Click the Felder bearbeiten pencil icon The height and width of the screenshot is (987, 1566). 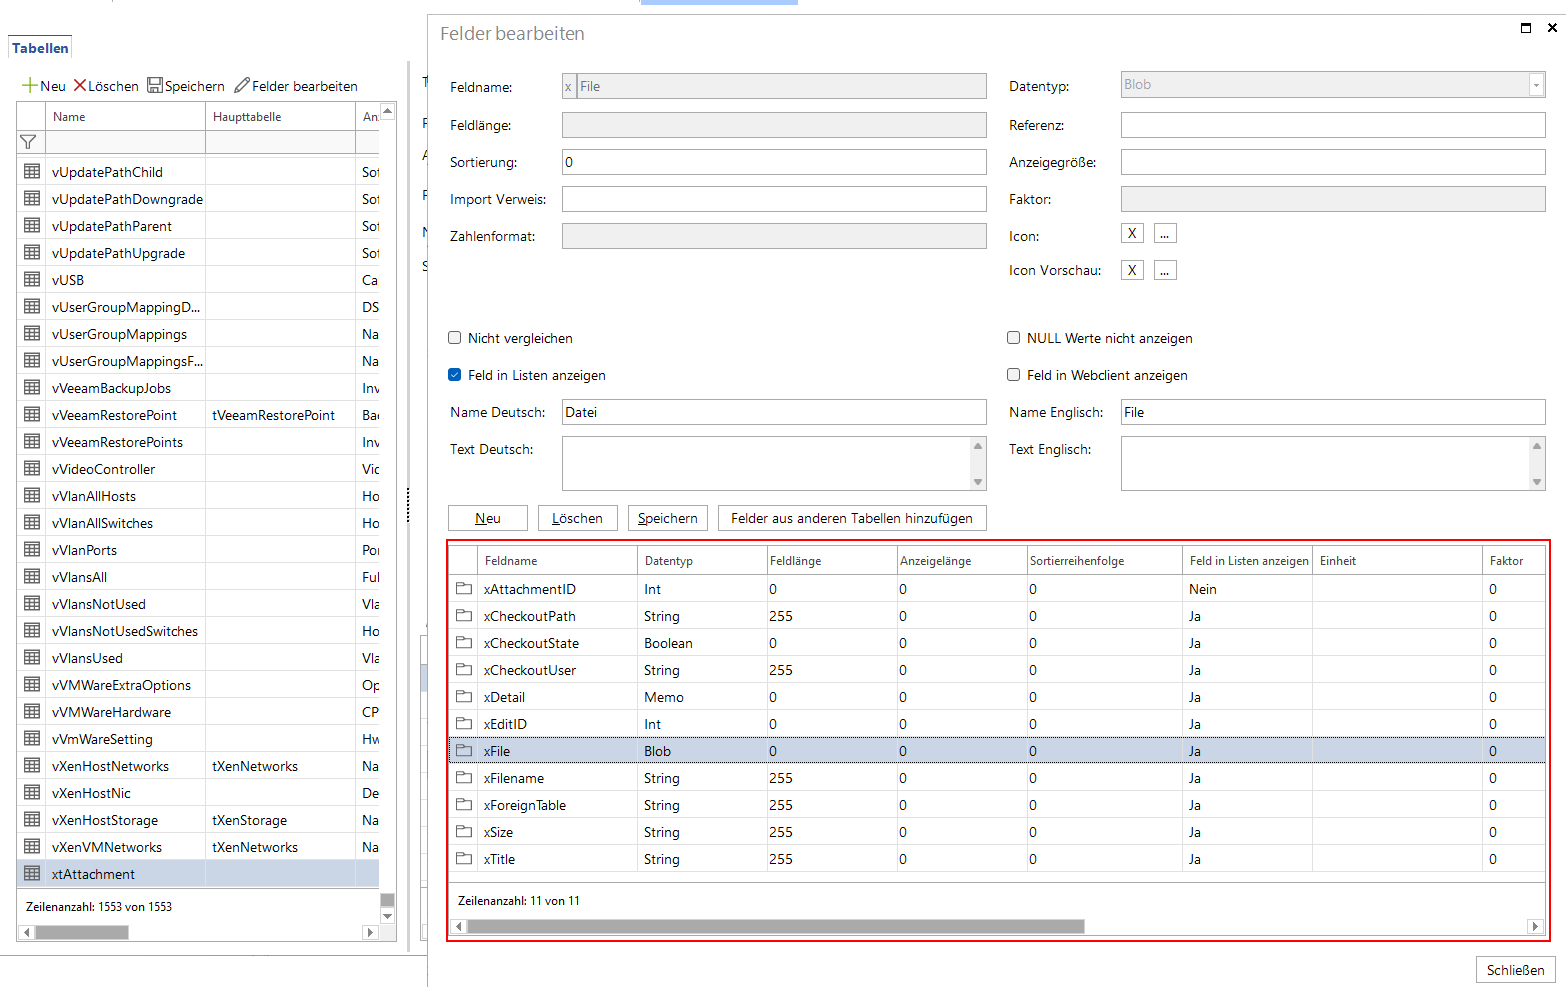coord(242,86)
